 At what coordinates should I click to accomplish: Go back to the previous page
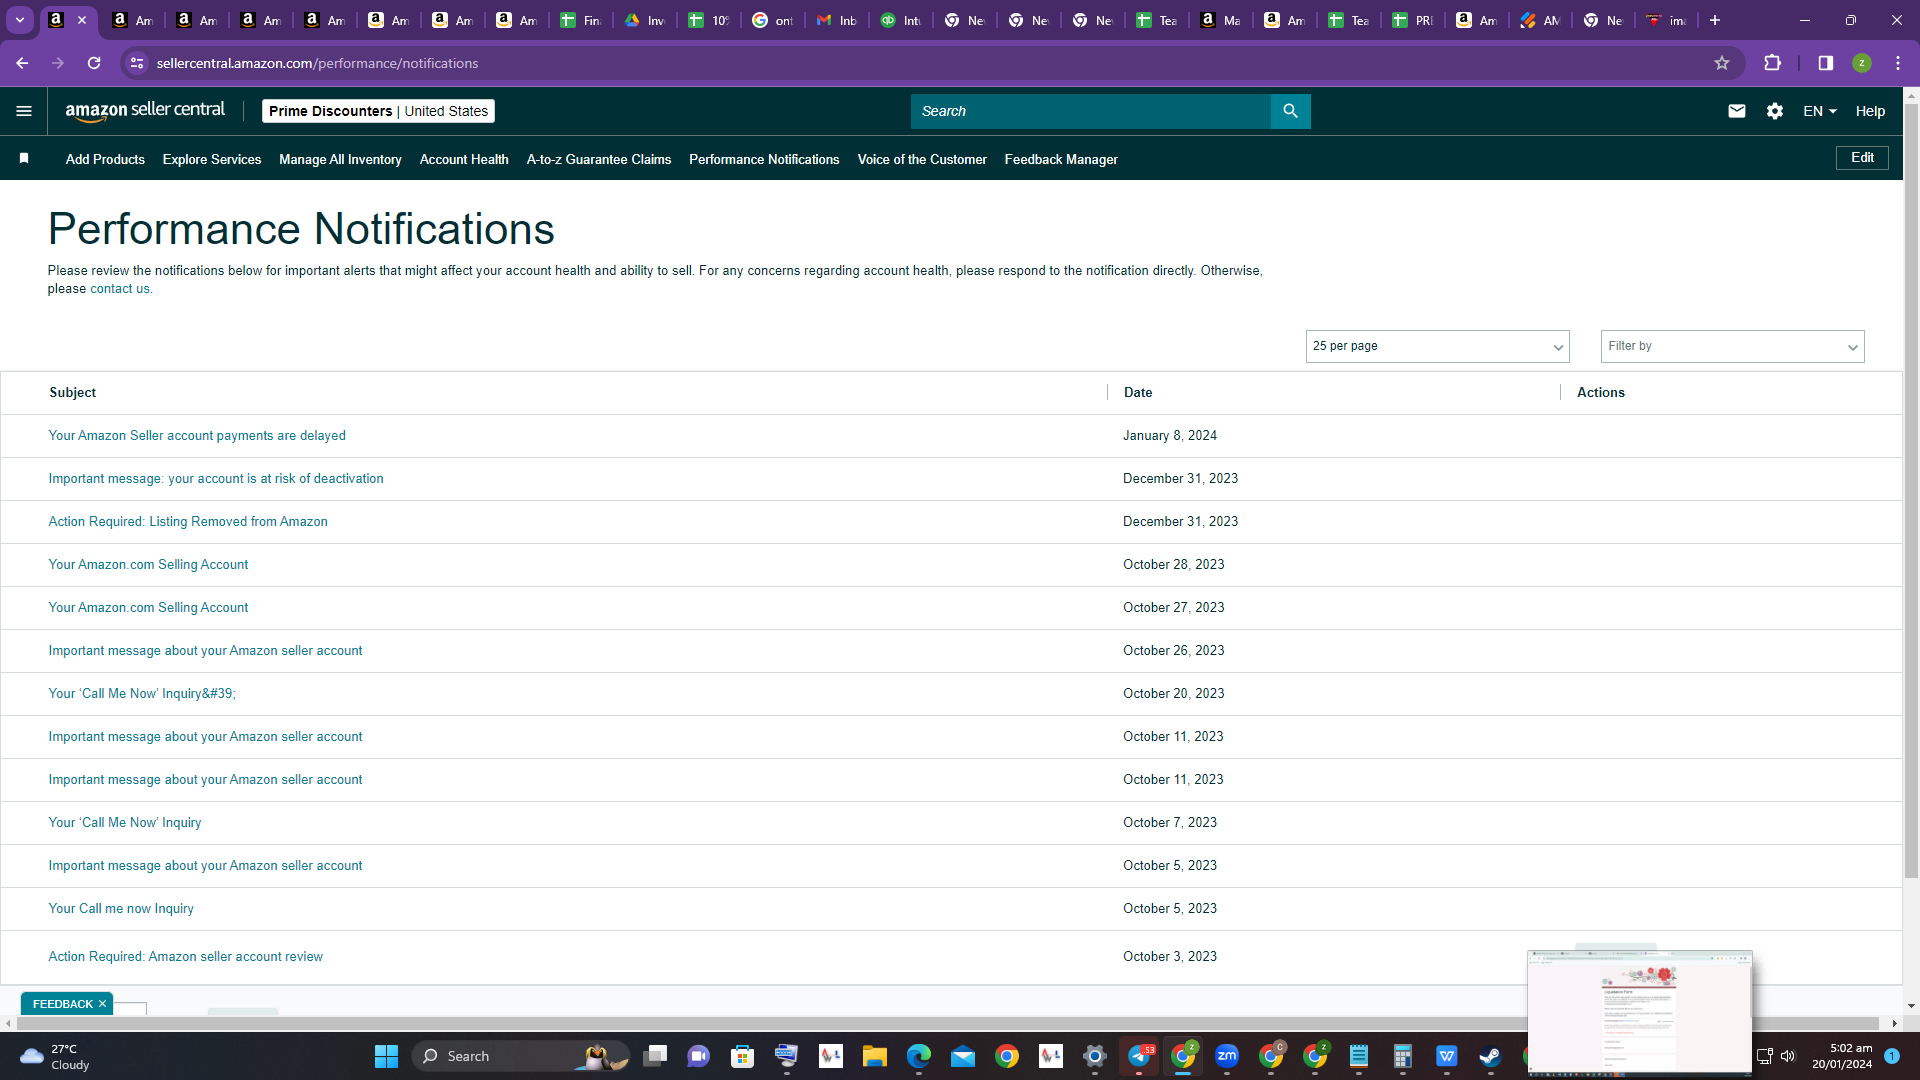pos(22,63)
